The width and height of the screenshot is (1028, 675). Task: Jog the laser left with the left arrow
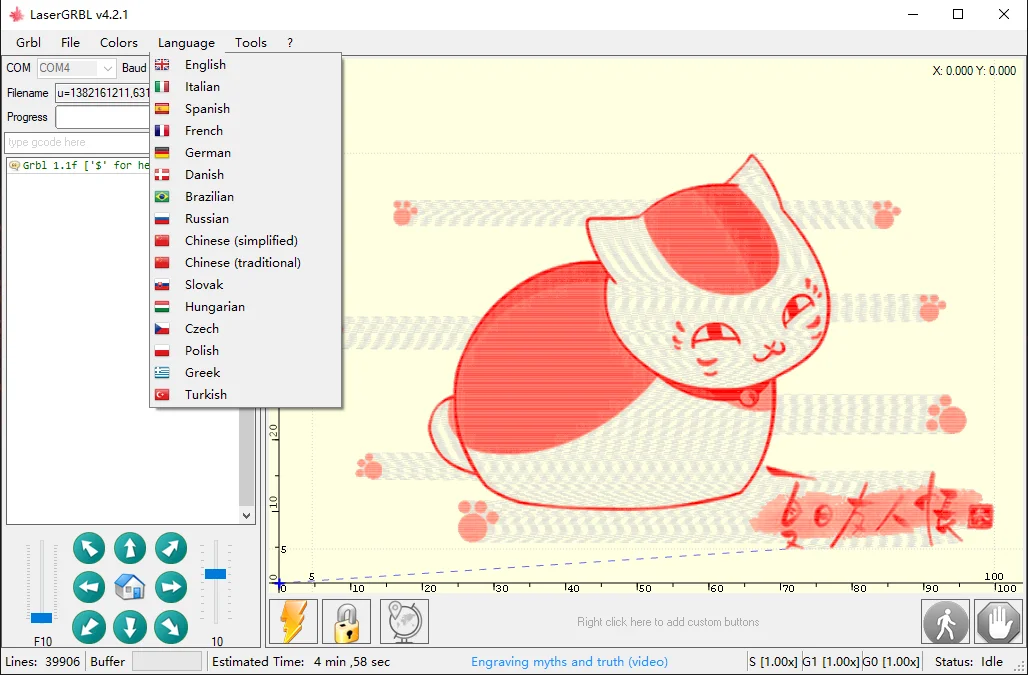click(x=89, y=587)
